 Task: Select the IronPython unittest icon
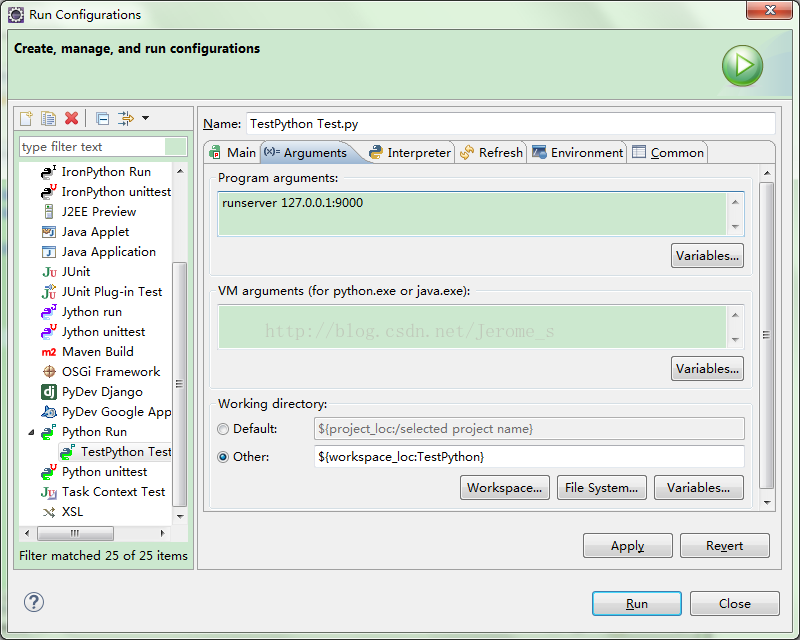48,192
